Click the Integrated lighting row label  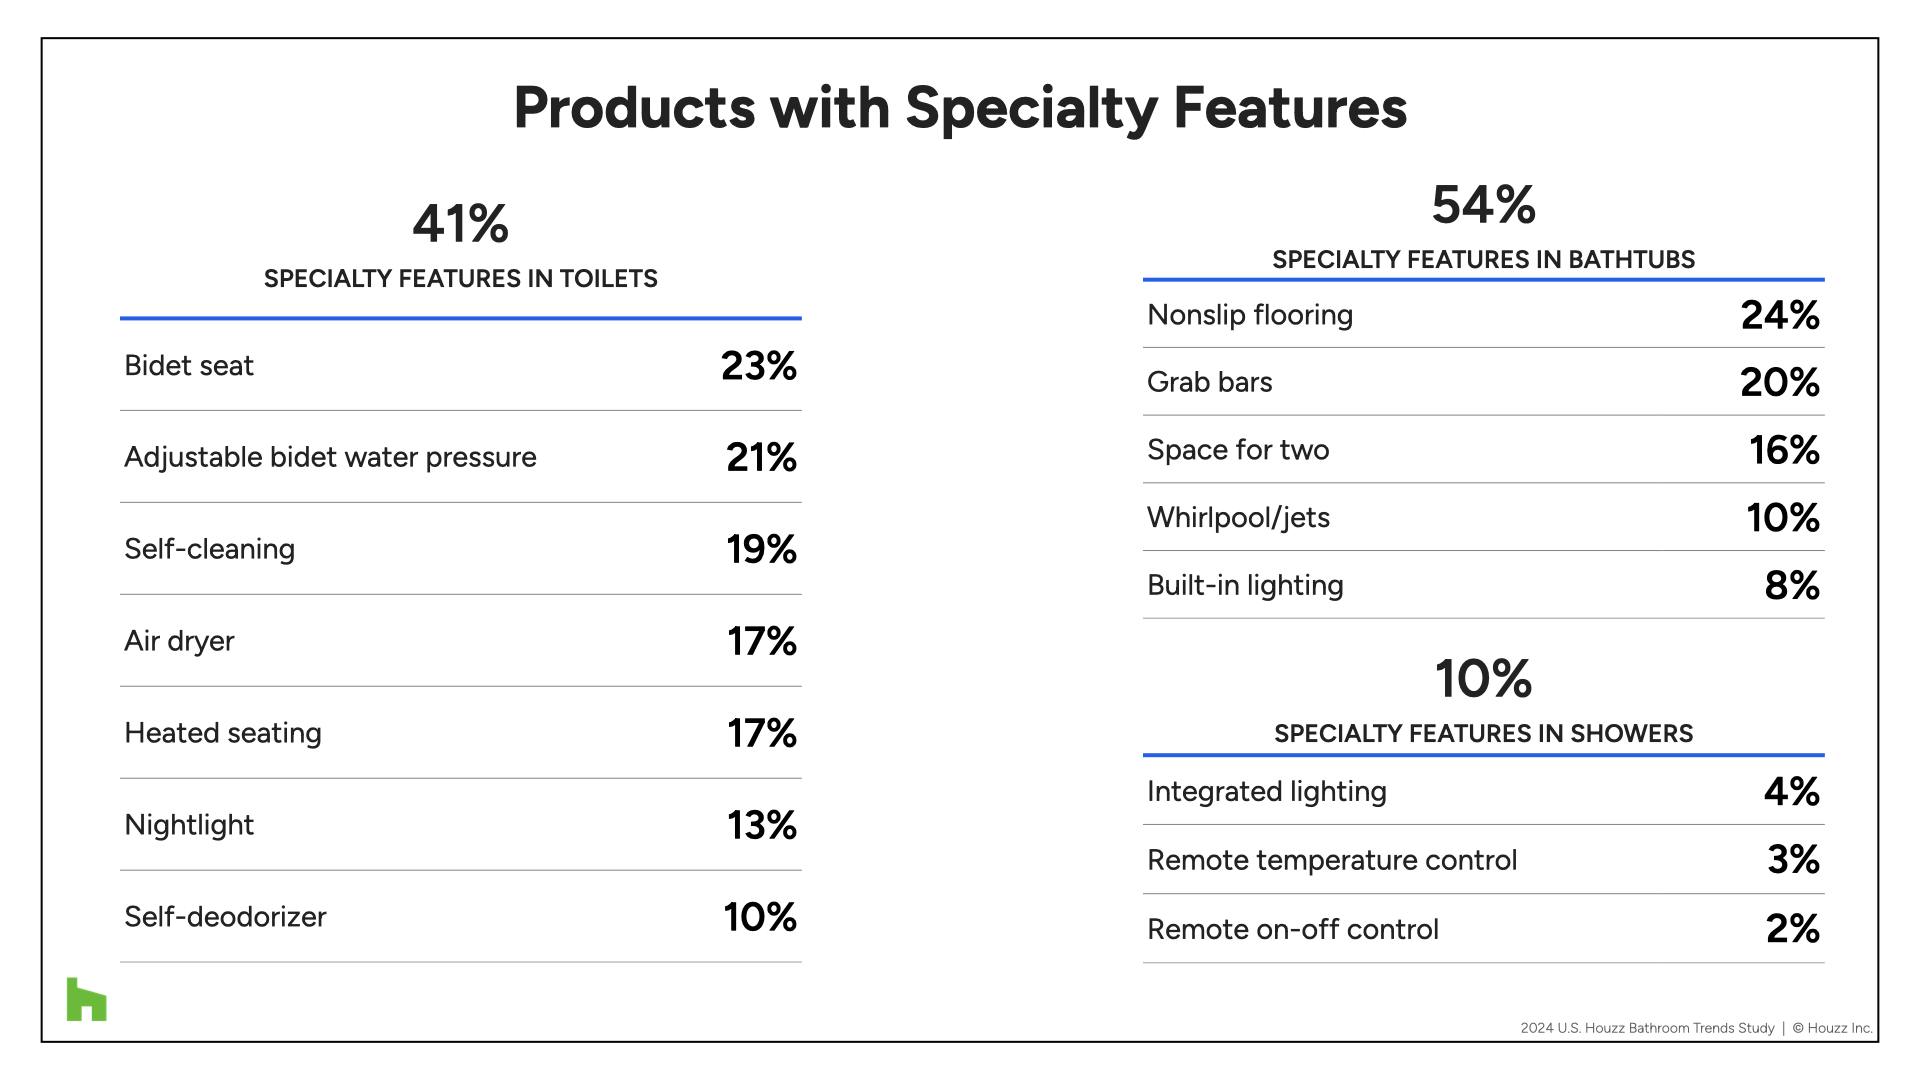pos(1267,792)
